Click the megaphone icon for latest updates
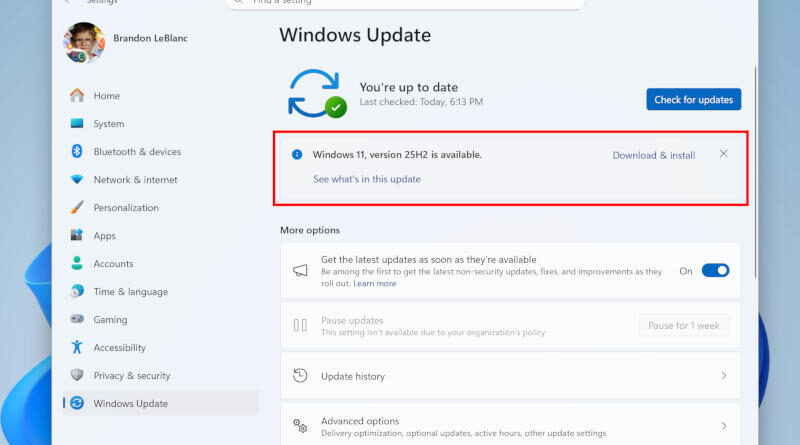Viewport: 800px width, 445px height. [x=300, y=270]
